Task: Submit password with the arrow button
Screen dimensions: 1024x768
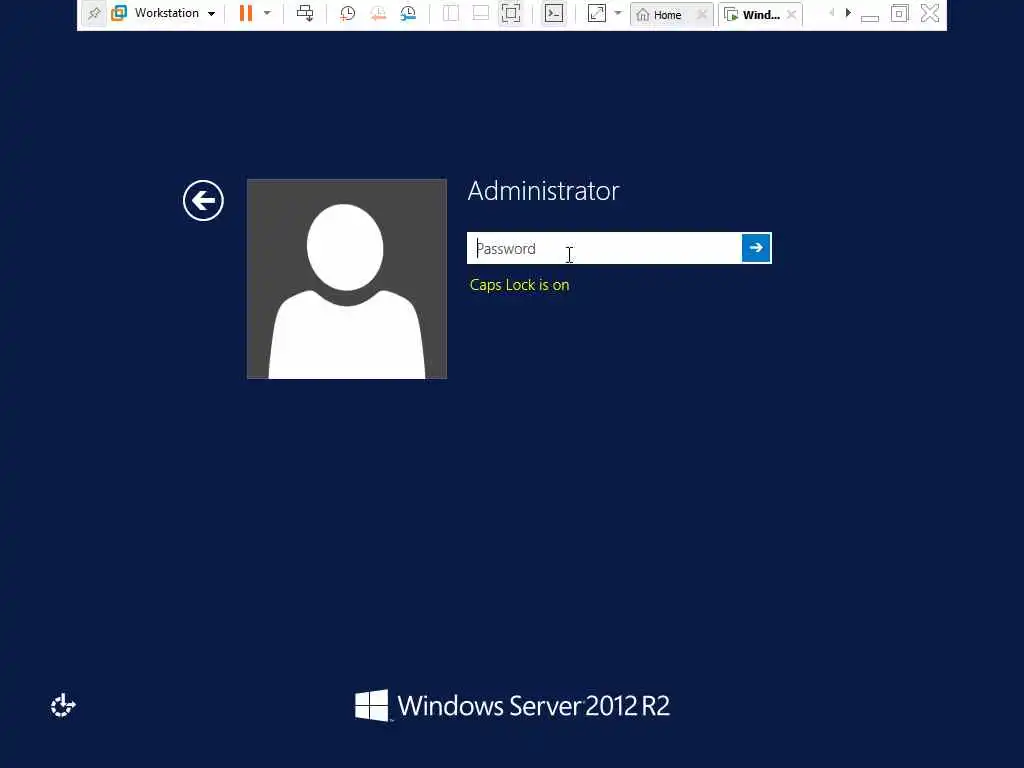Action: (756, 248)
